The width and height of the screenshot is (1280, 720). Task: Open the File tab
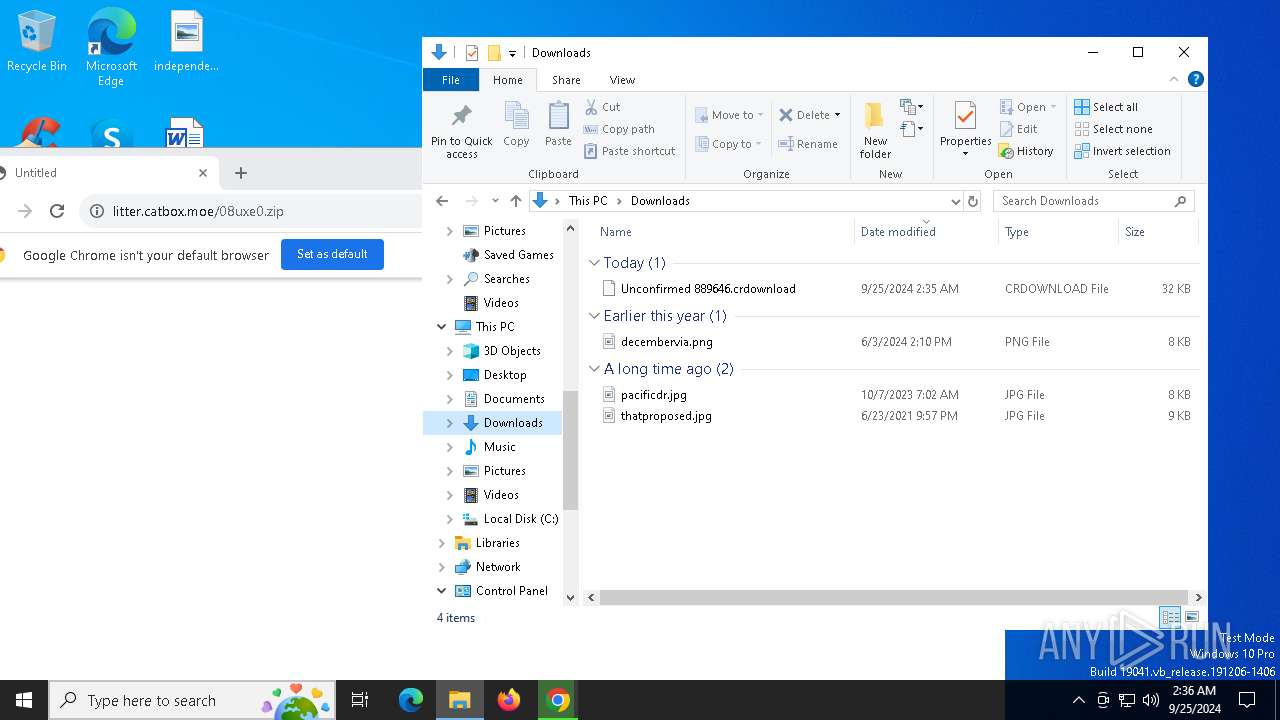pyautogui.click(x=451, y=80)
